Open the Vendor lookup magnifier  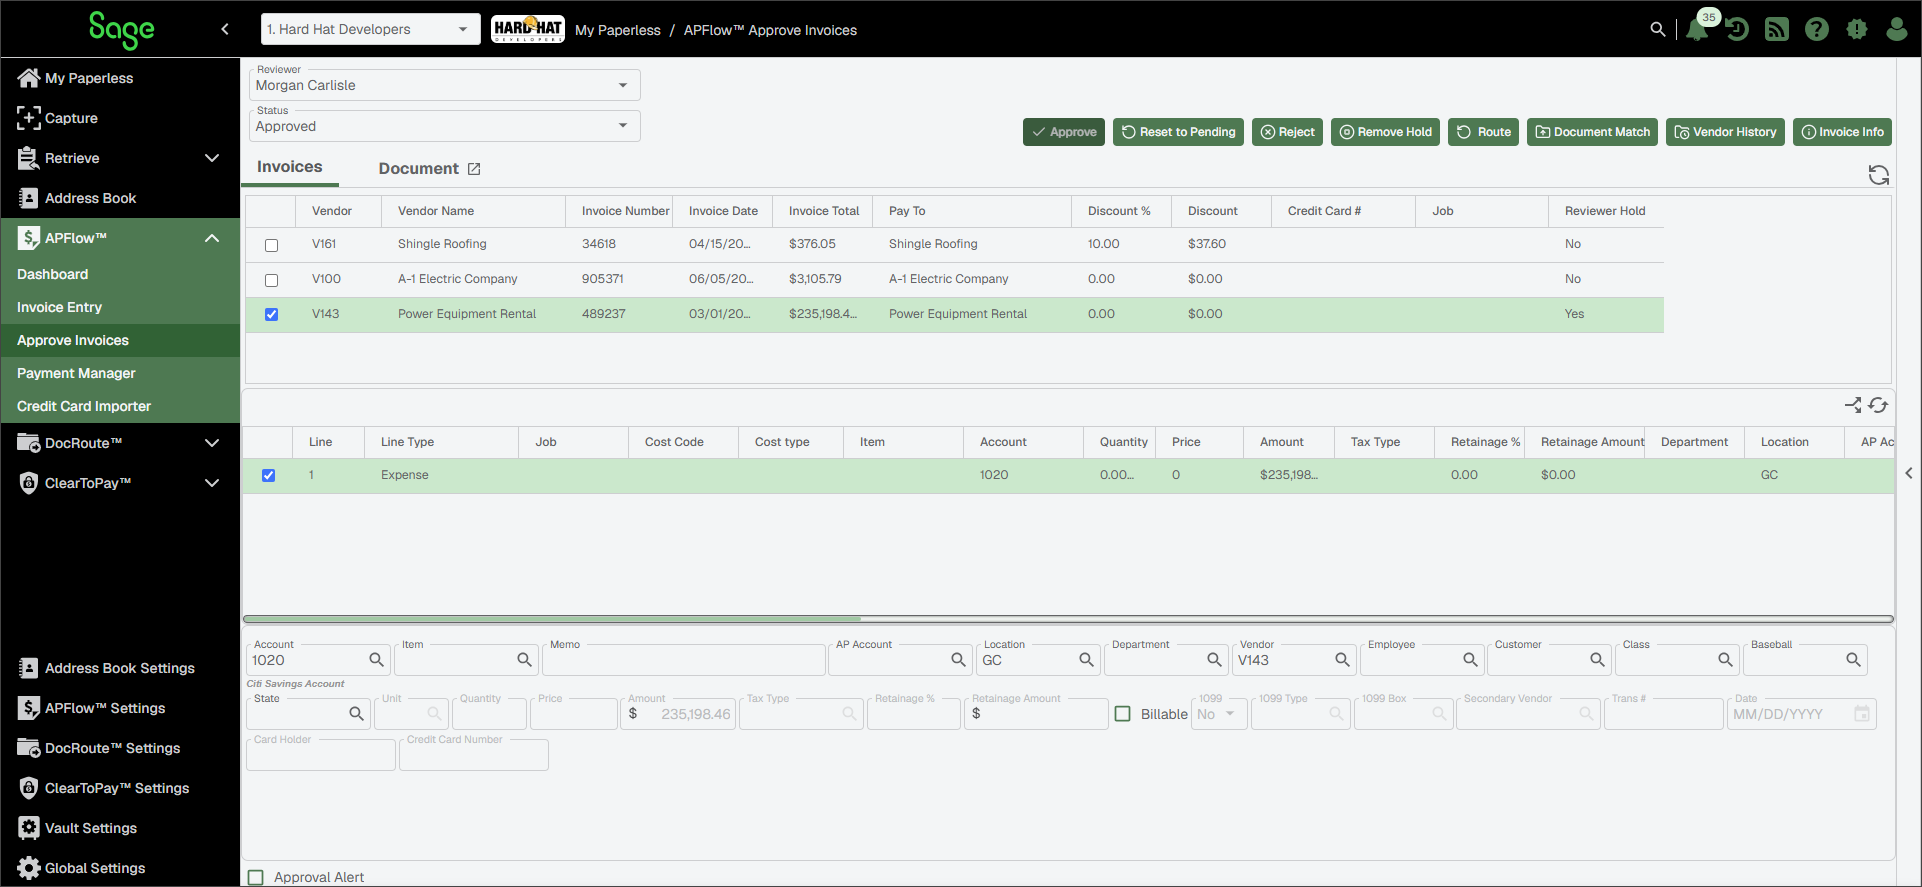pyautogui.click(x=1342, y=660)
